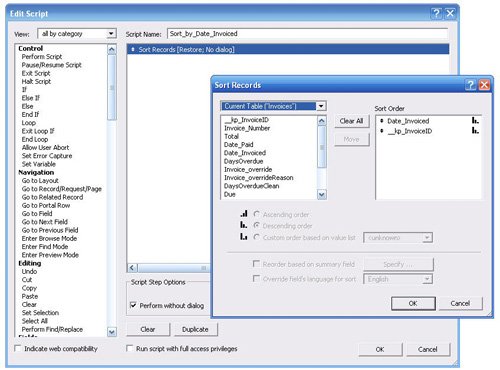This screenshot has width=500, height=370.
Task: Select Go to Layout script step
Action: (x=40, y=180)
